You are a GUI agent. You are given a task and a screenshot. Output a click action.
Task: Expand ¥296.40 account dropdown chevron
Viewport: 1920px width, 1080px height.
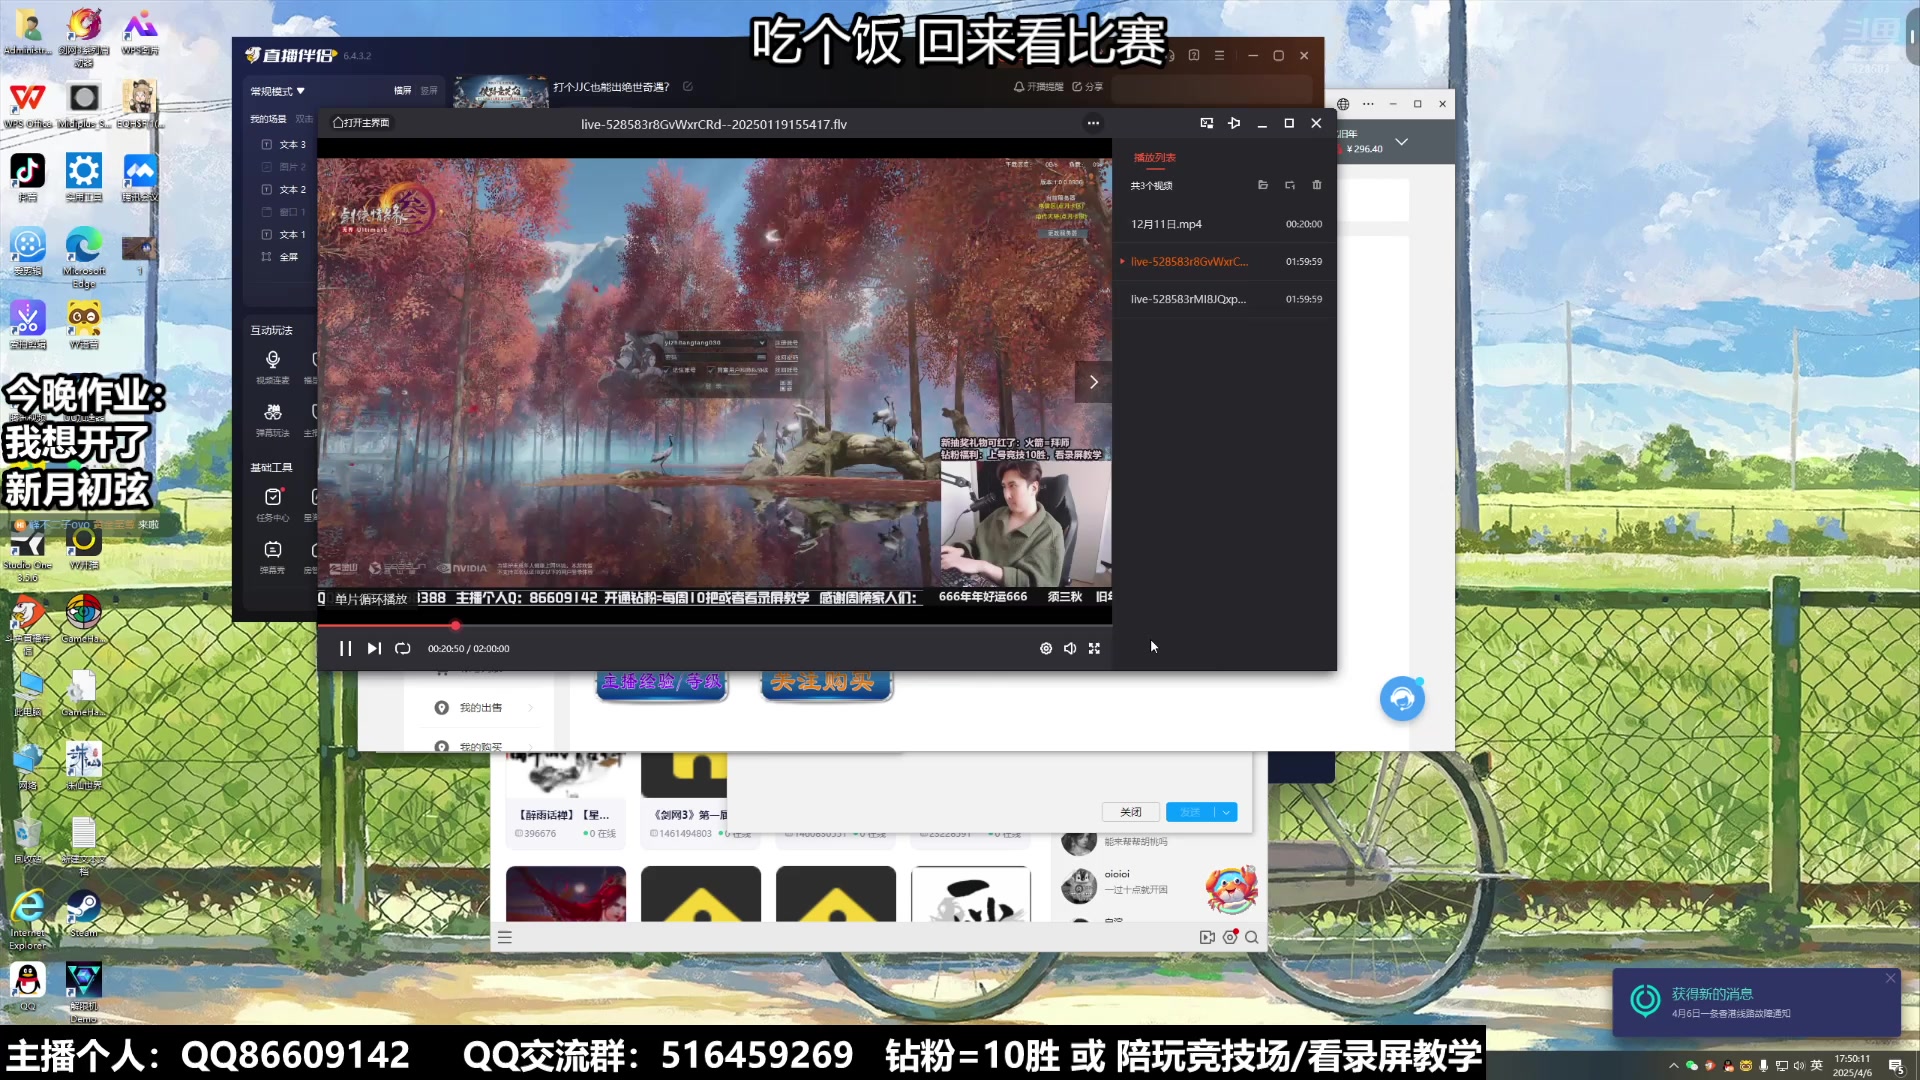pyautogui.click(x=1402, y=142)
